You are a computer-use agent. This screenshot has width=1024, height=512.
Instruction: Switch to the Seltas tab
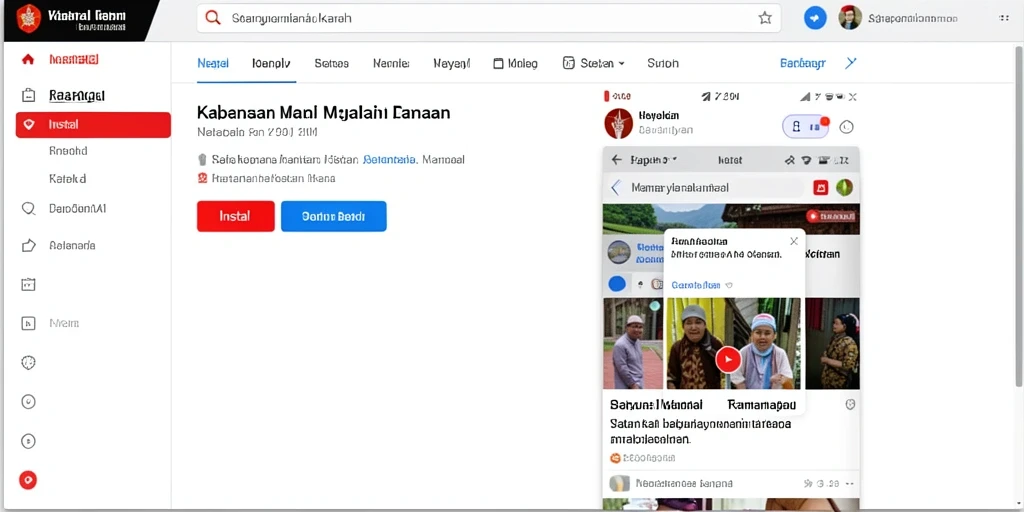[x=331, y=63]
